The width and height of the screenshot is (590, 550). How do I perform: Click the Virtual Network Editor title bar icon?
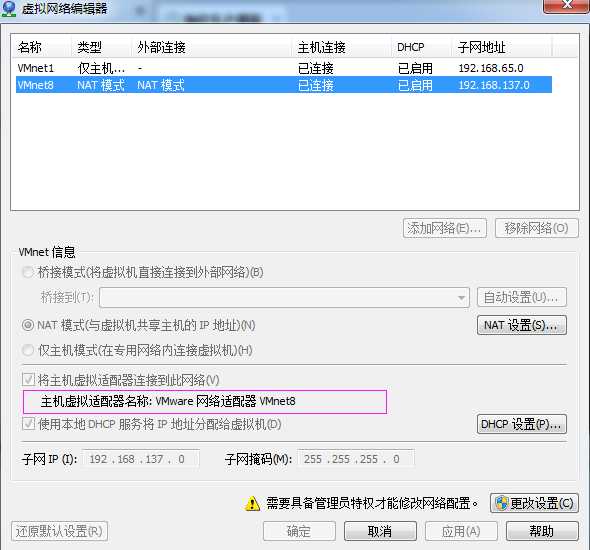9,9
